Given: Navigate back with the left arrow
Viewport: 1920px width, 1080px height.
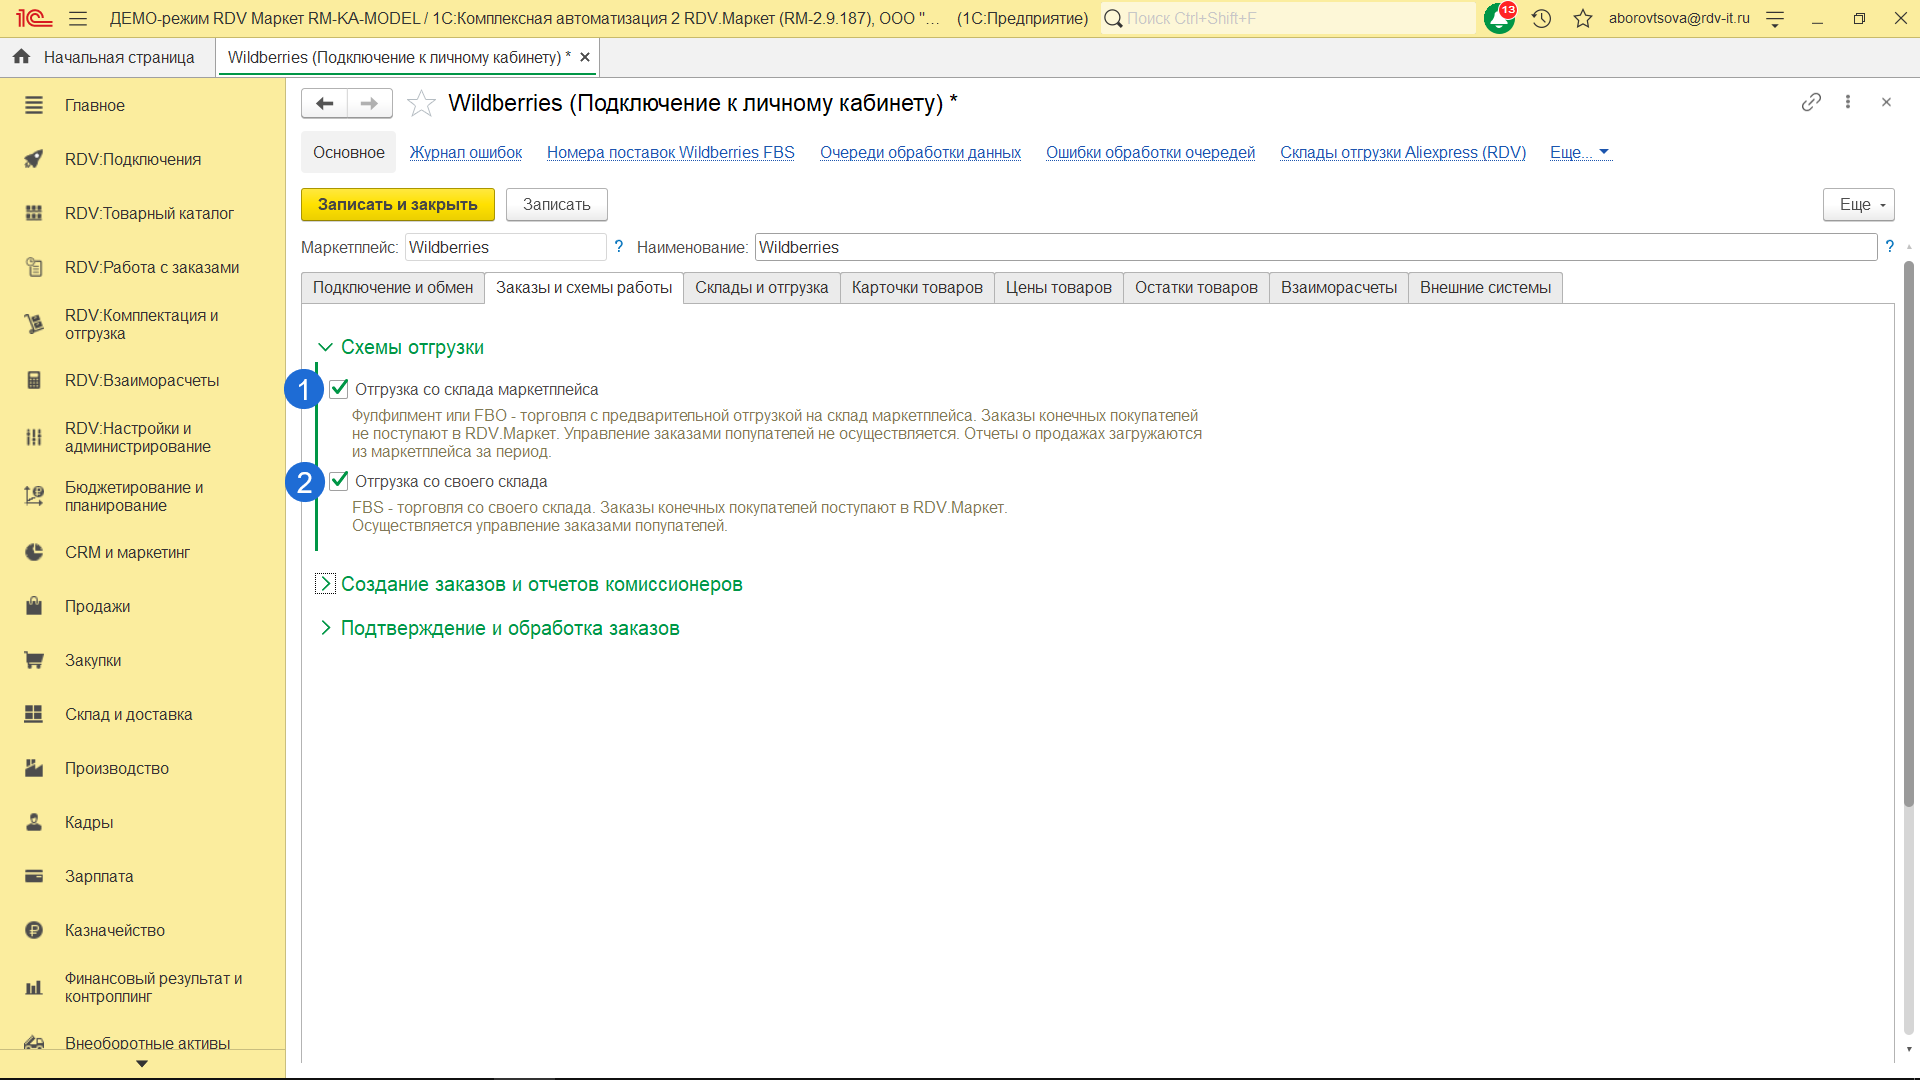Looking at the screenshot, I should (x=324, y=103).
